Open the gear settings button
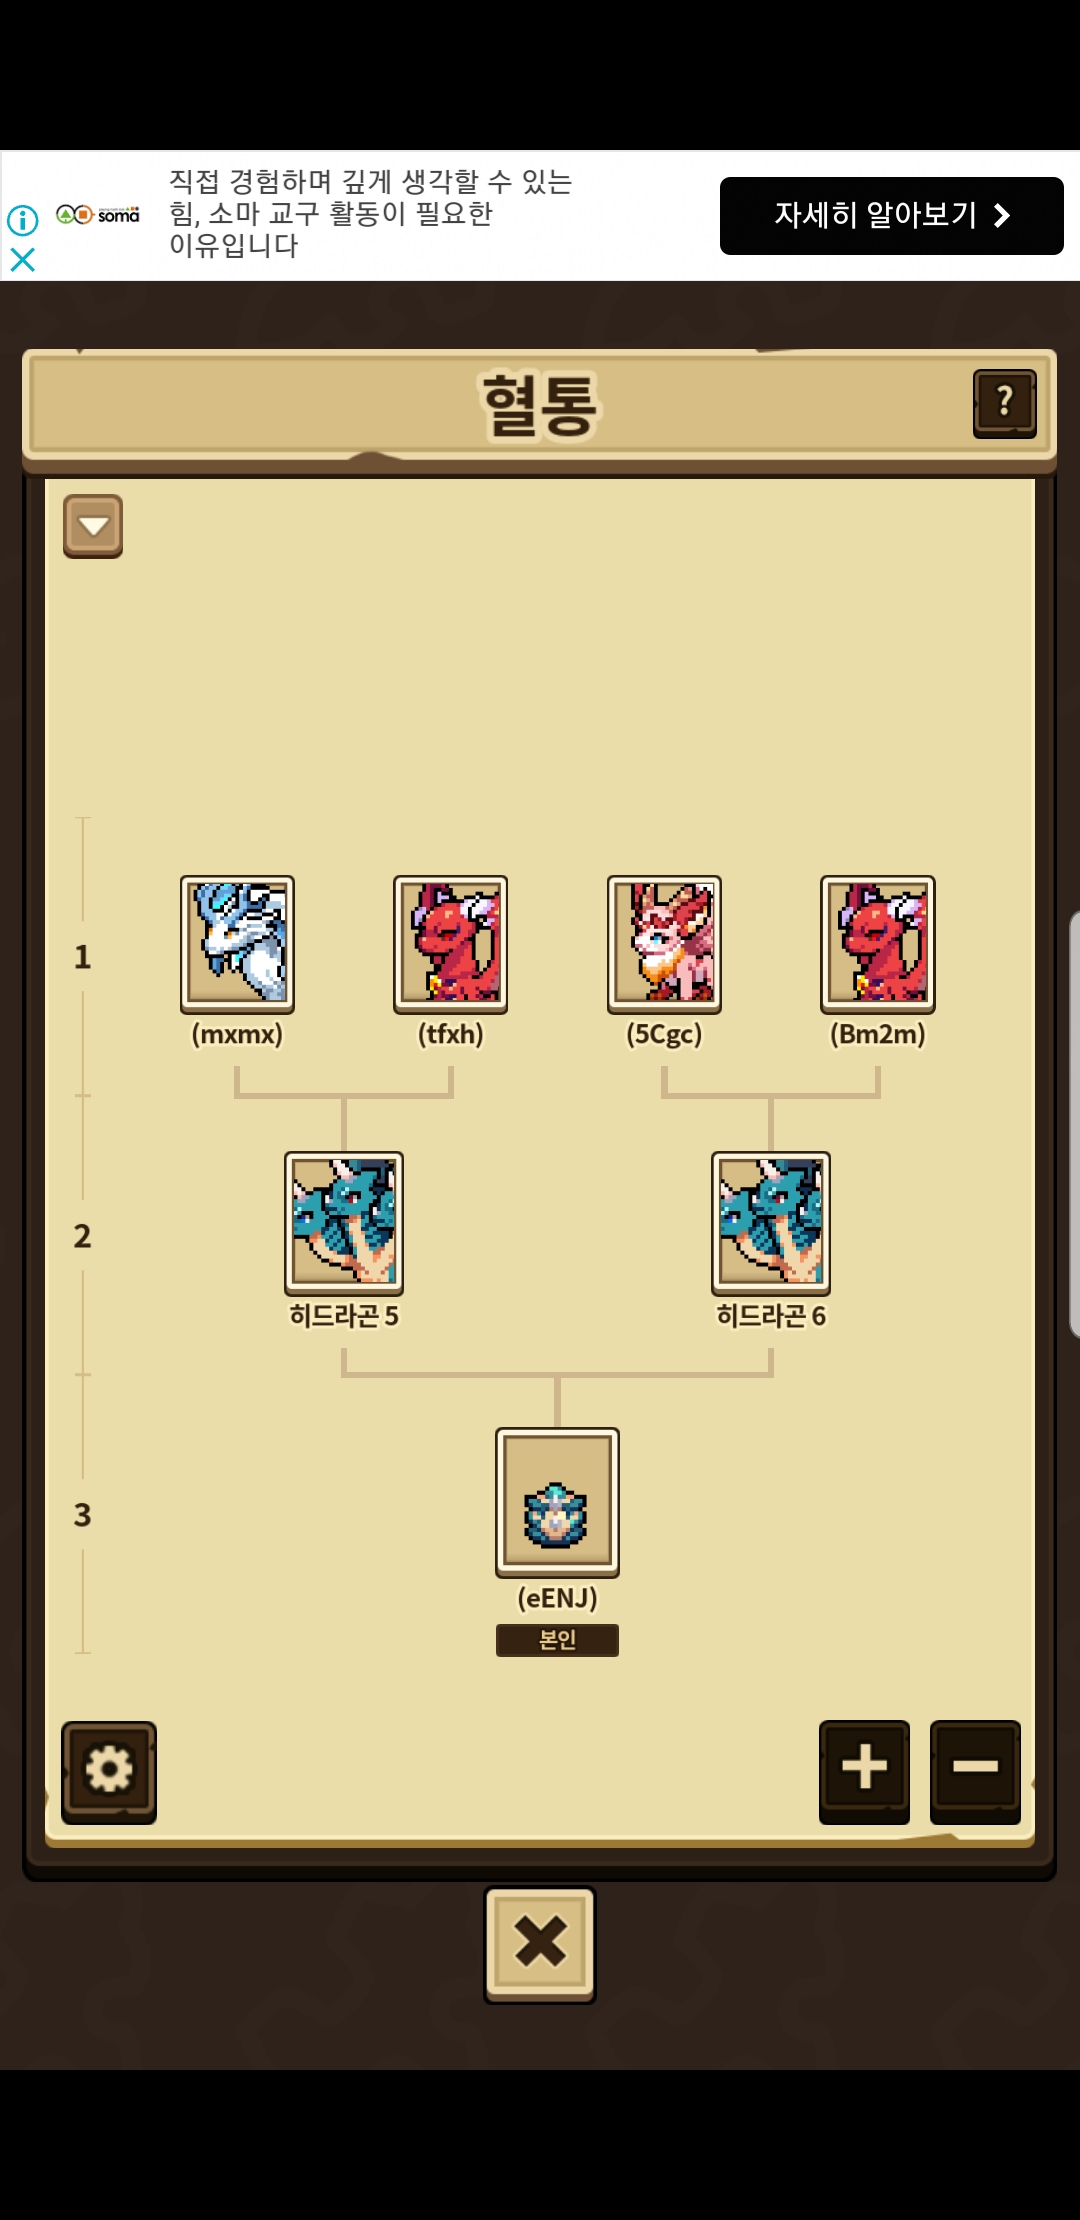1080x2220 pixels. [x=109, y=1772]
